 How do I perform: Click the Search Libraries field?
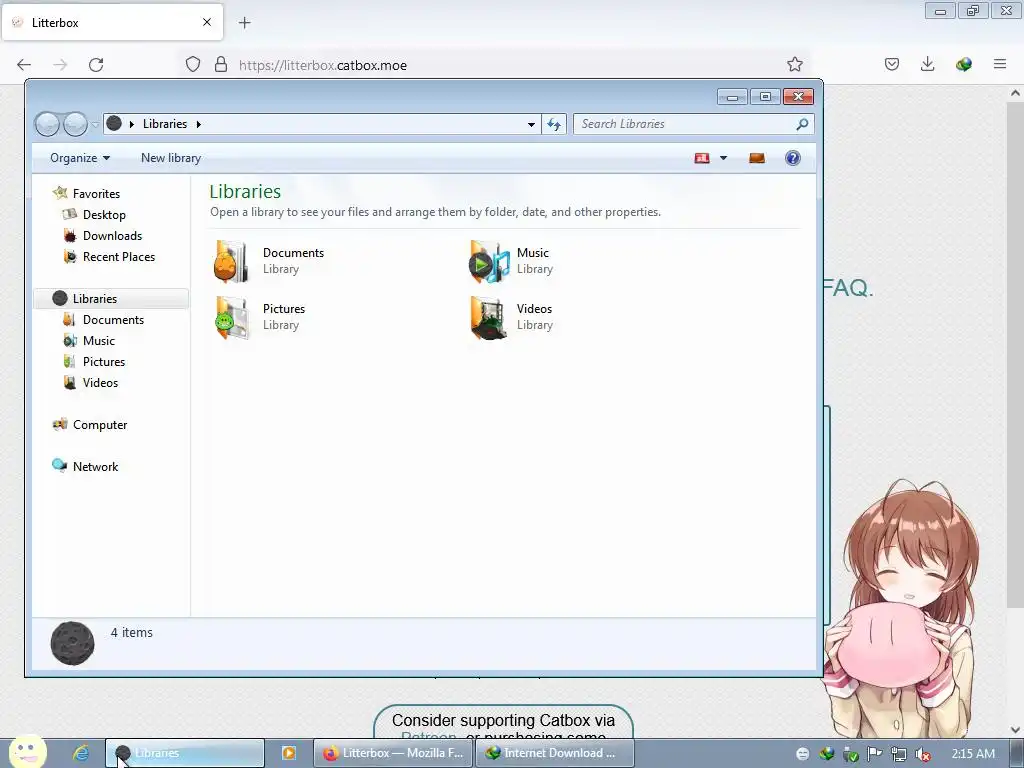click(x=694, y=124)
